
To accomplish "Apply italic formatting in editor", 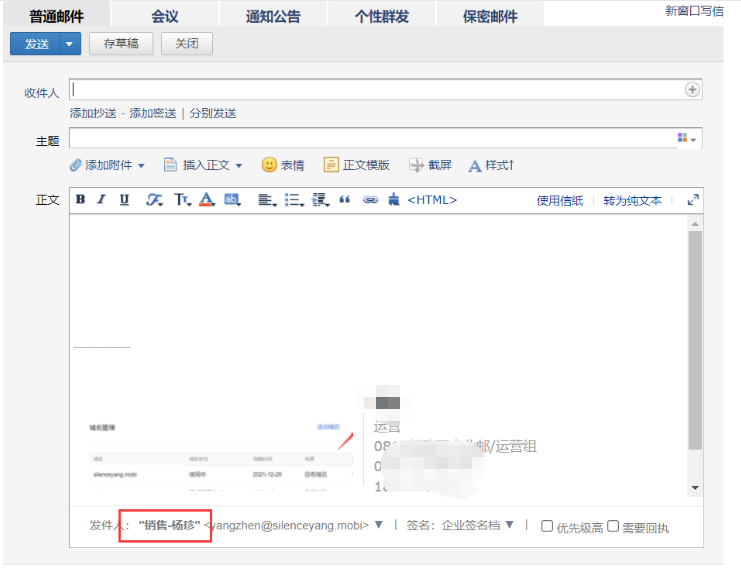I will point(101,200).
